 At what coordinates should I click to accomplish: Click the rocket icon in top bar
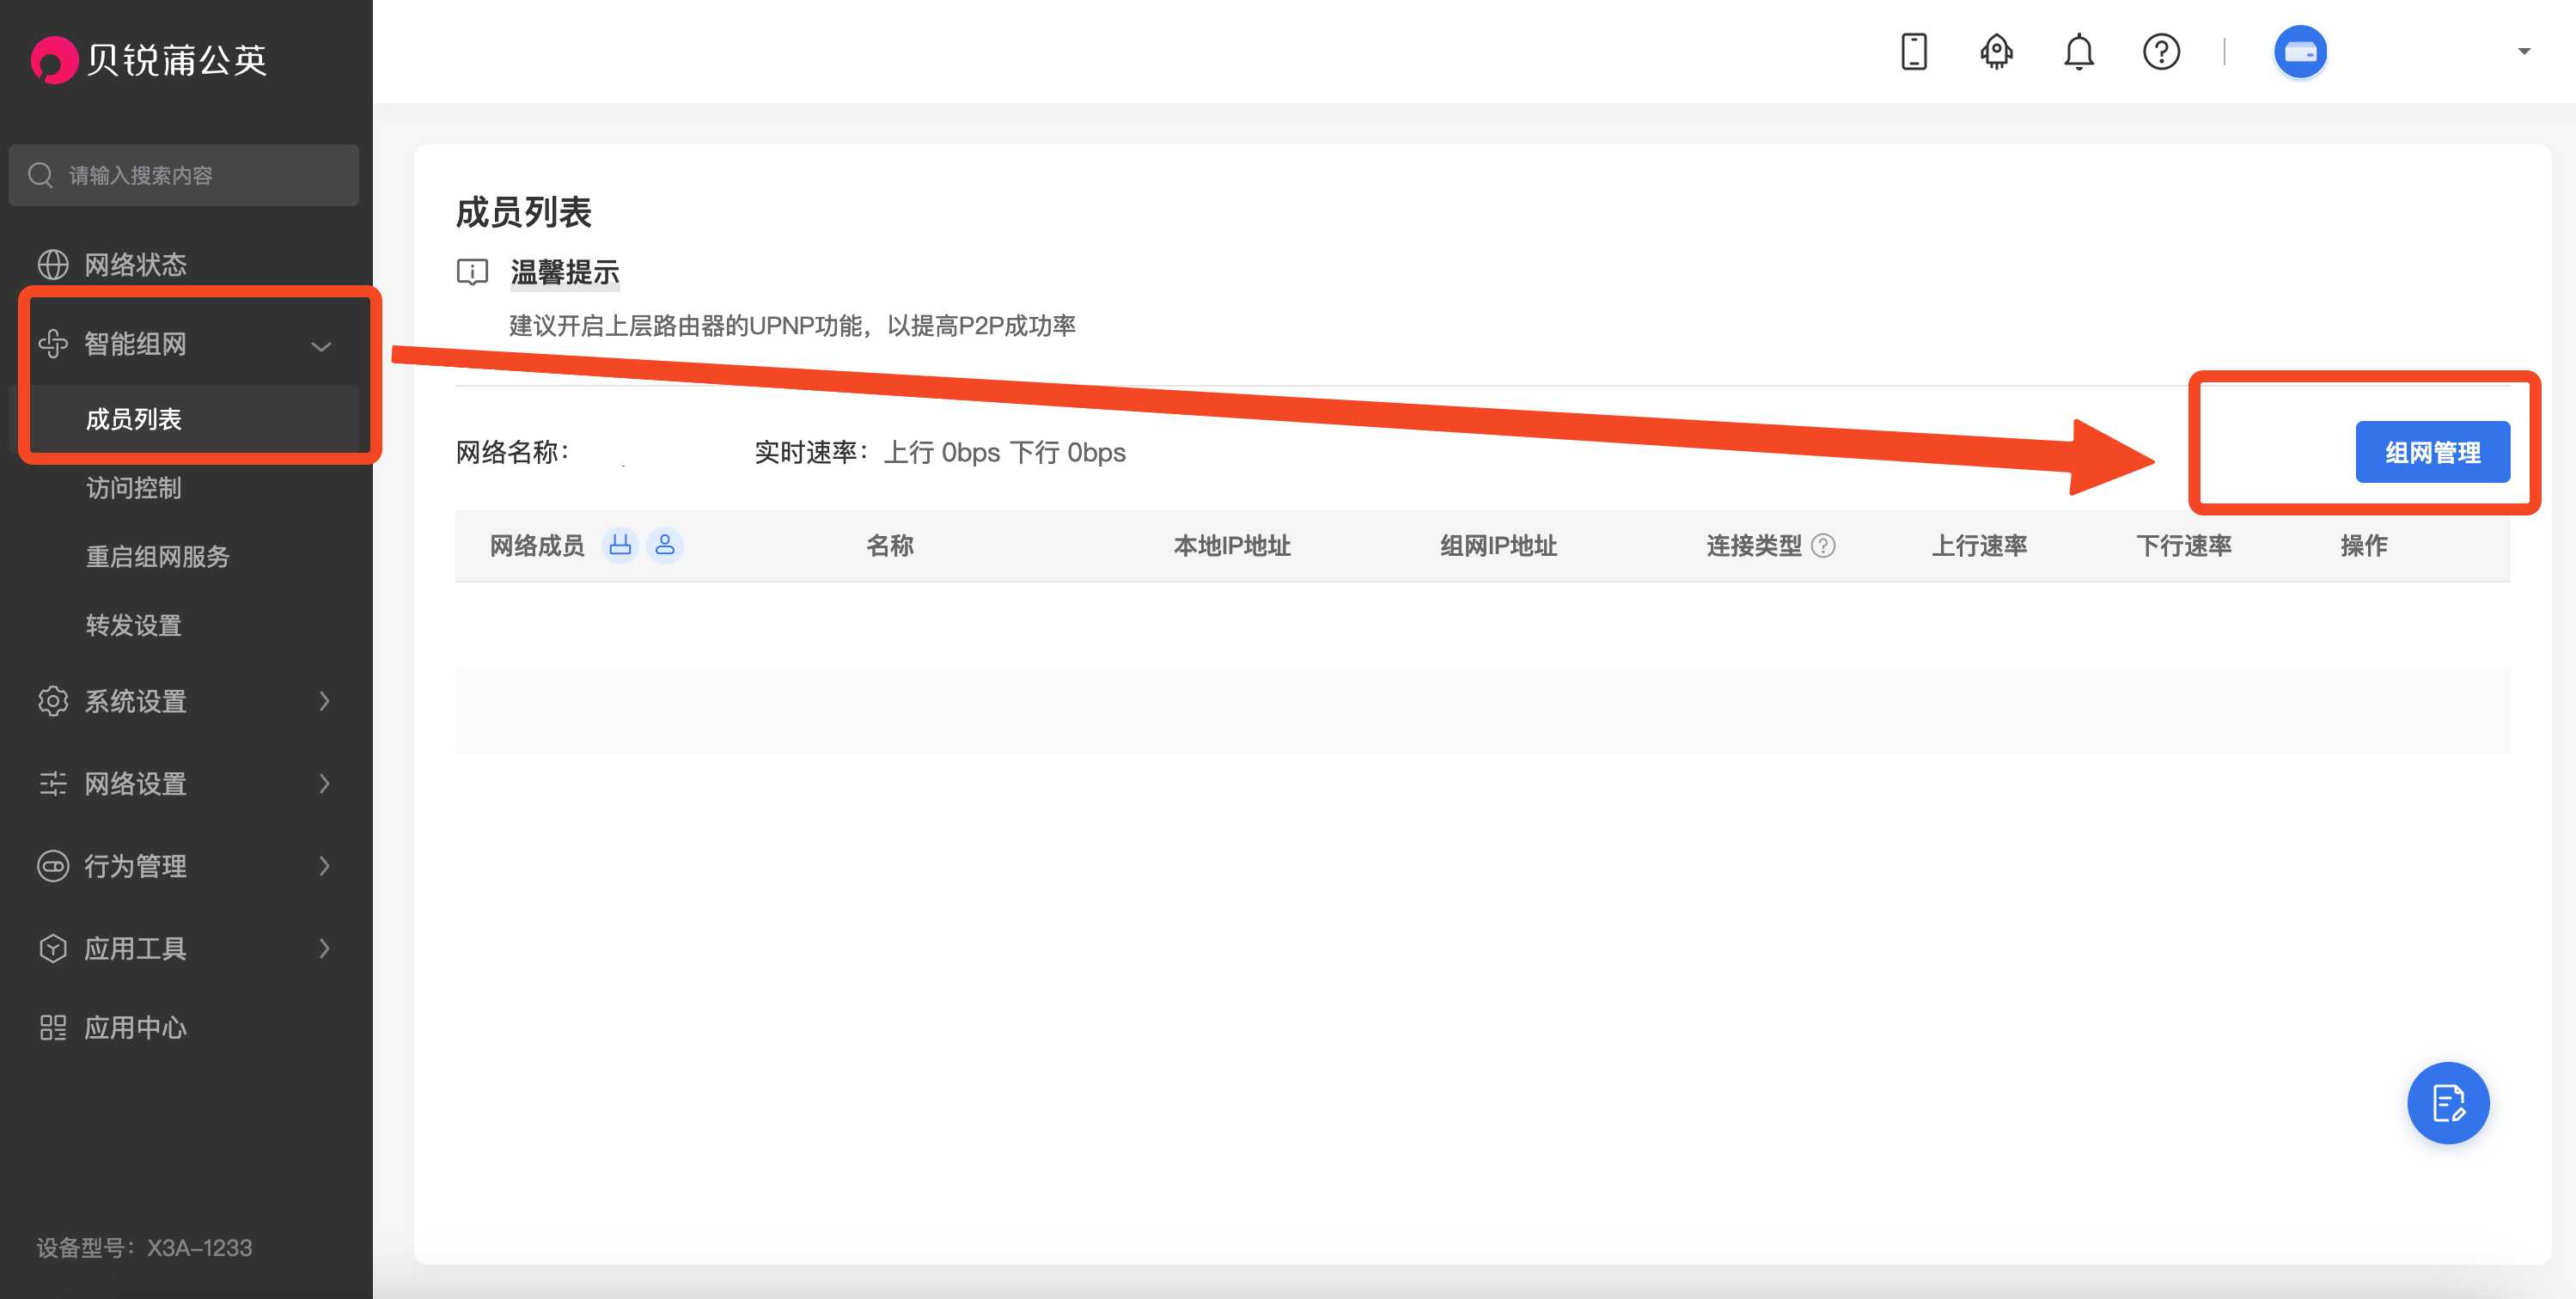pyautogui.click(x=1996, y=51)
